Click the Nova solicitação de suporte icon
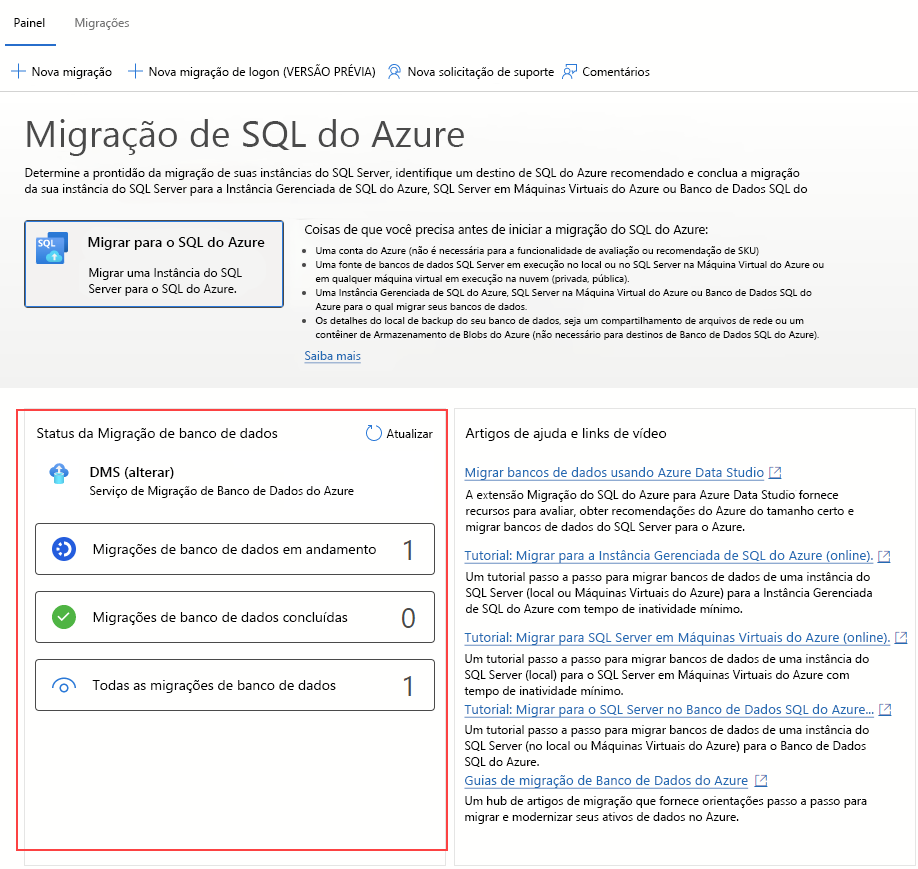This screenshot has height=869, width=918. (393, 71)
